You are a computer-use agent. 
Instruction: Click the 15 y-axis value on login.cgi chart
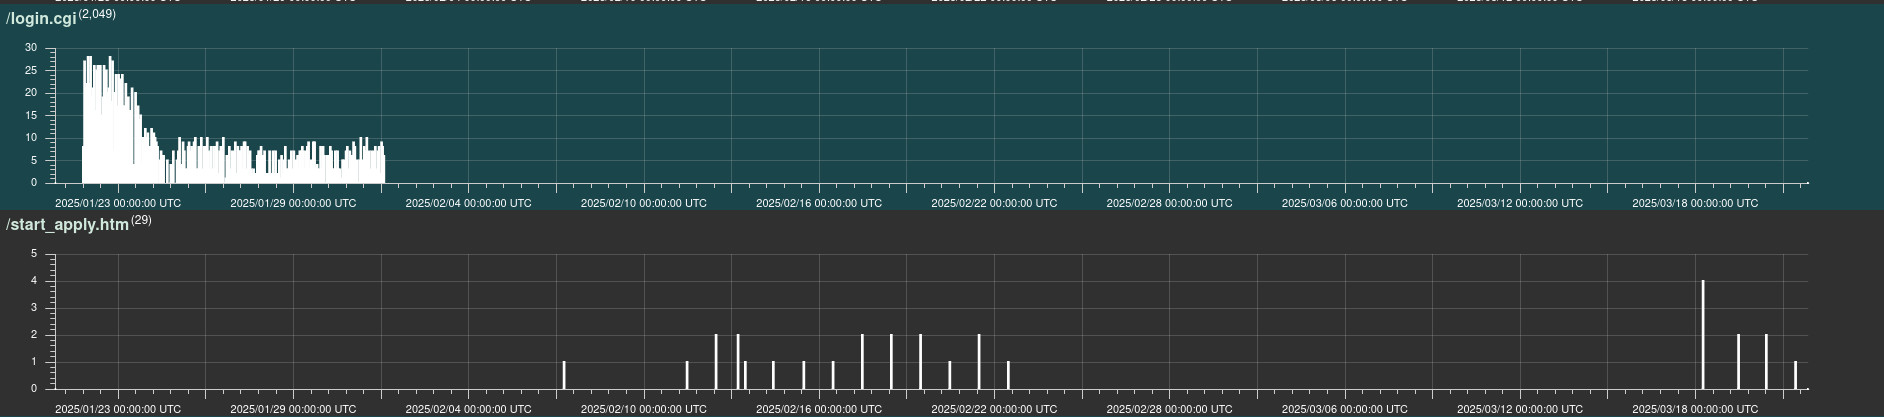click(x=31, y=115)
